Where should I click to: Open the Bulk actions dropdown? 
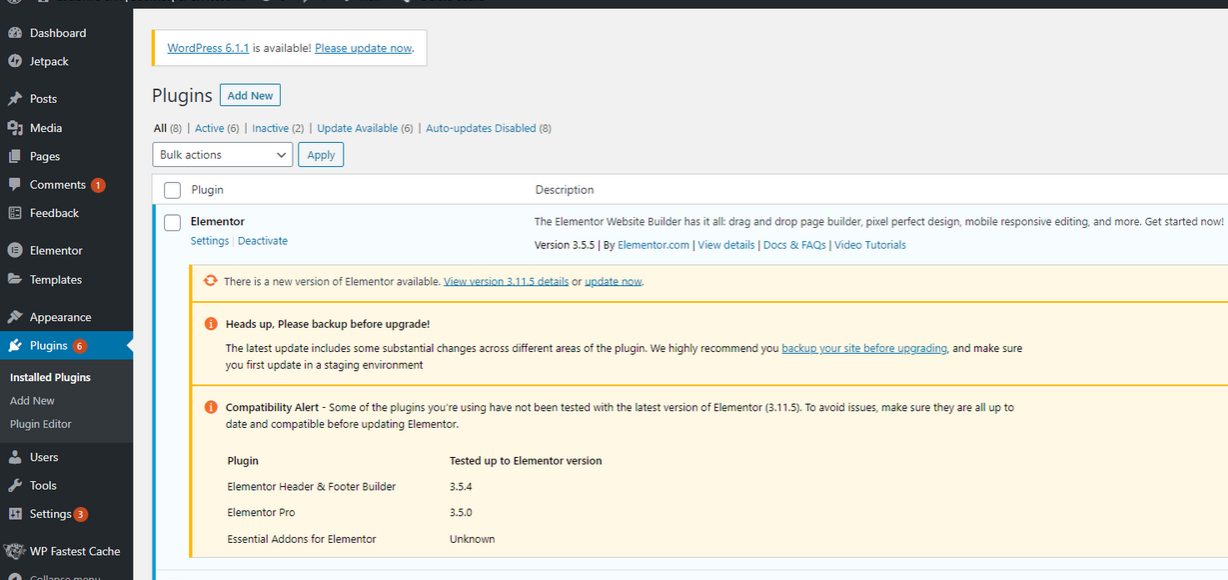[223, 155]
